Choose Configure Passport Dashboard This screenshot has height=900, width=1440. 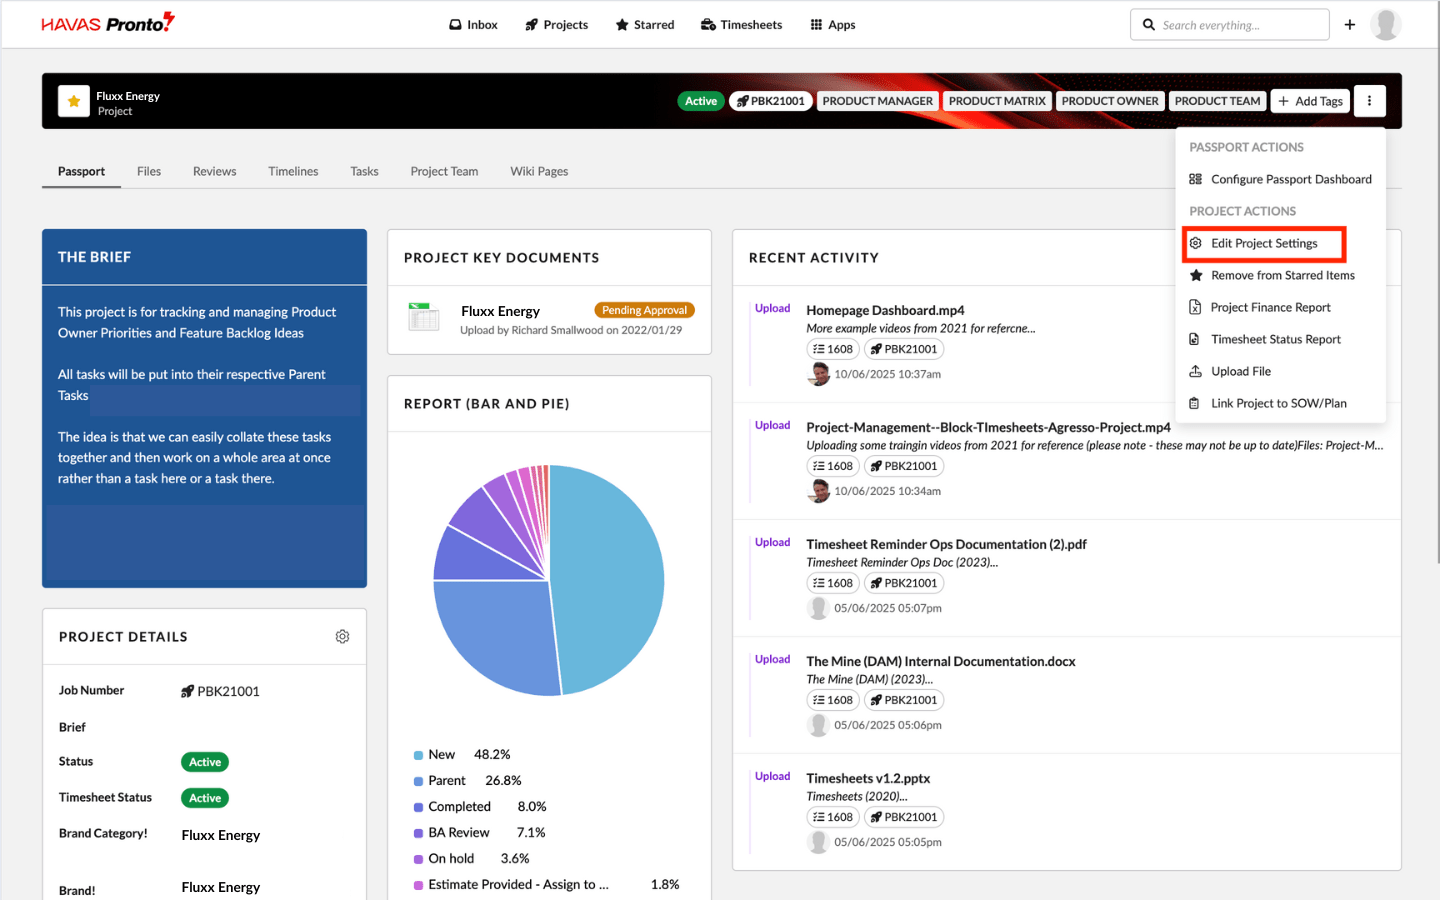tap(1281, 179)
